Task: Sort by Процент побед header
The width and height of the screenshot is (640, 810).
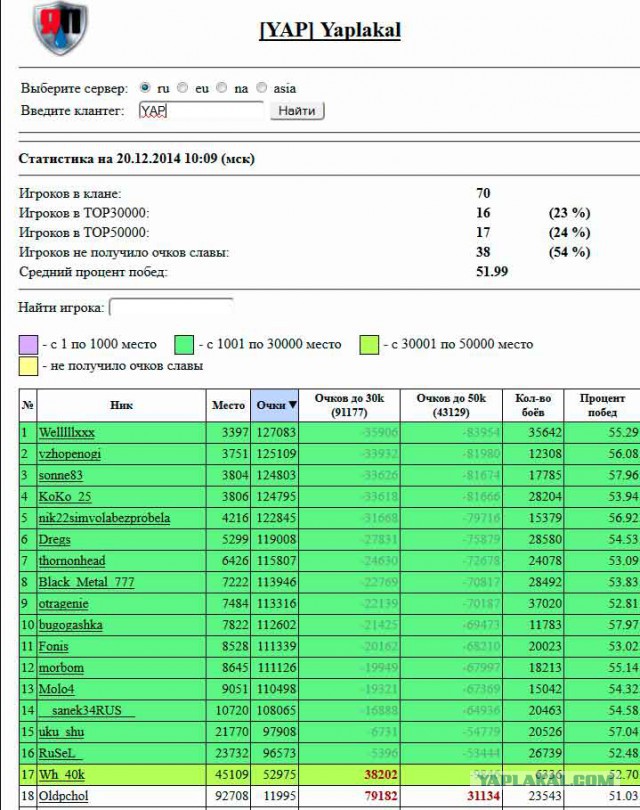Action: 602,405
